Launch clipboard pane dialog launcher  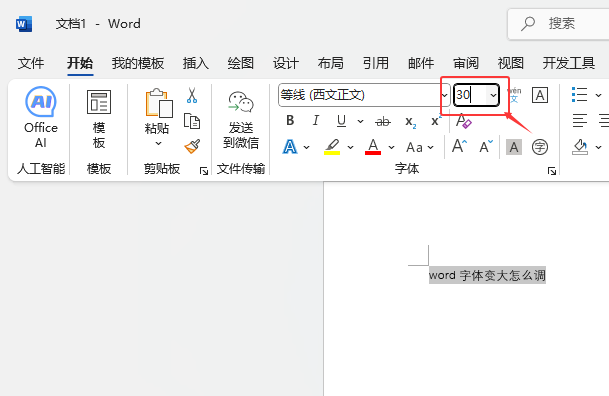pos(204,171)
